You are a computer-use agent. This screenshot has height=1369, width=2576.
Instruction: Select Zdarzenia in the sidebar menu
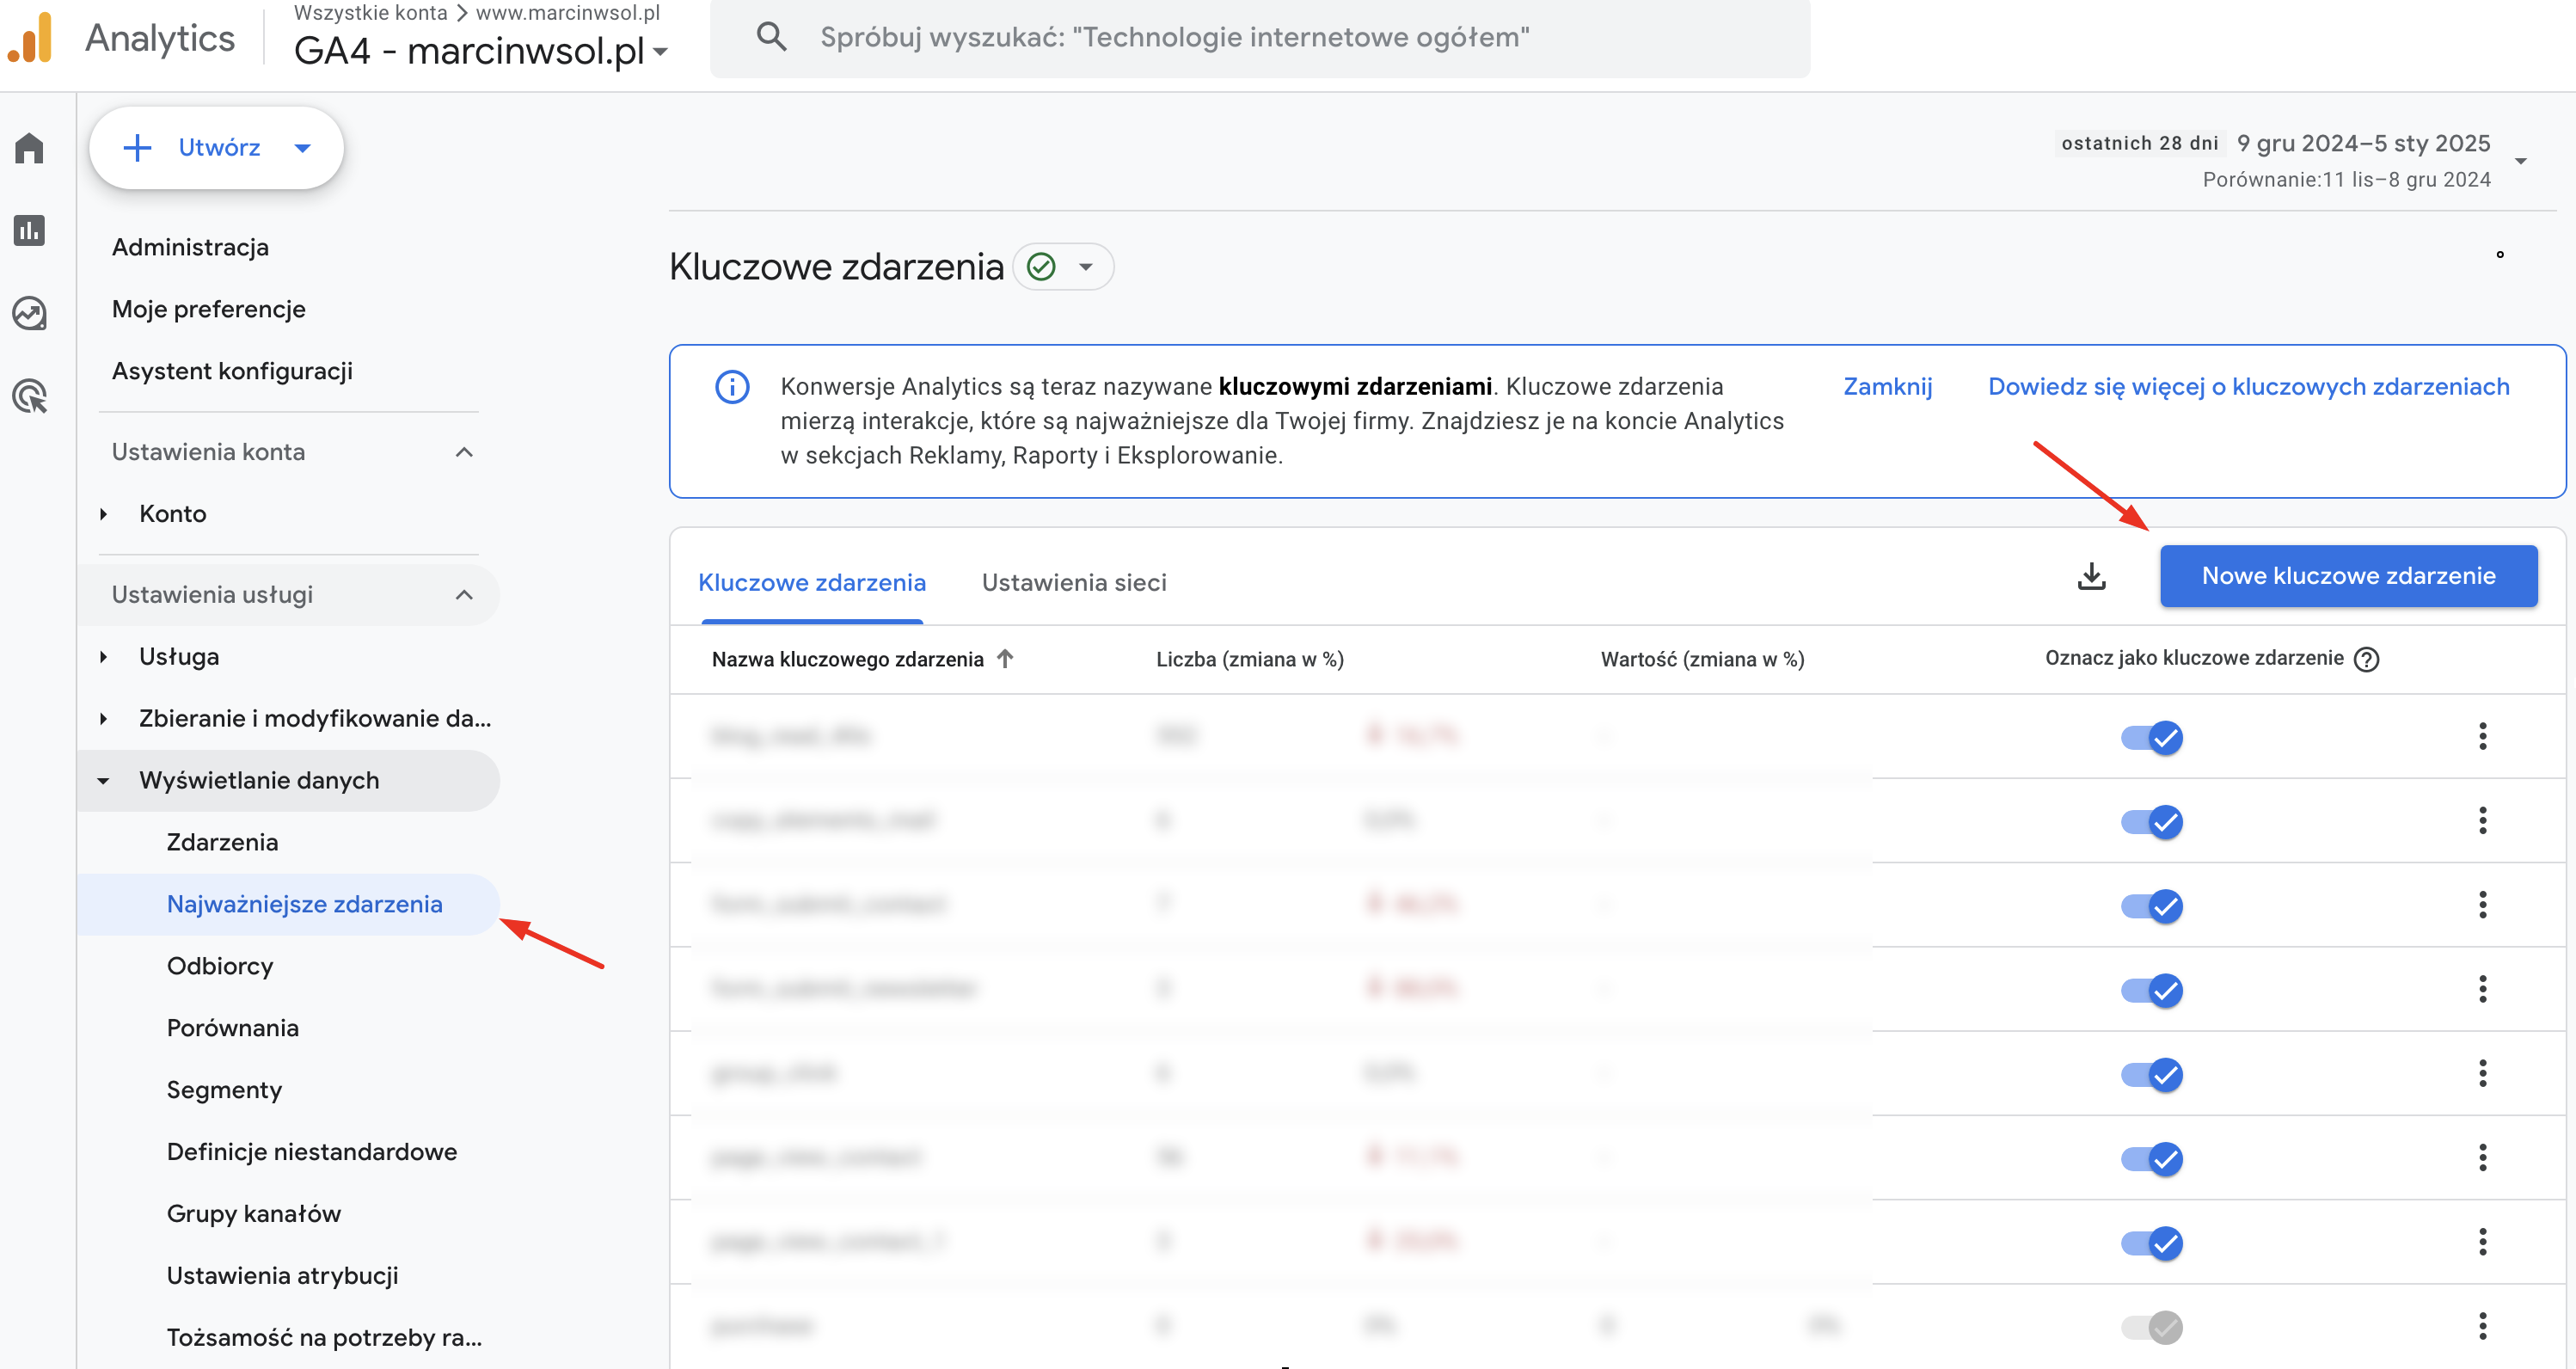click(222, 842)
